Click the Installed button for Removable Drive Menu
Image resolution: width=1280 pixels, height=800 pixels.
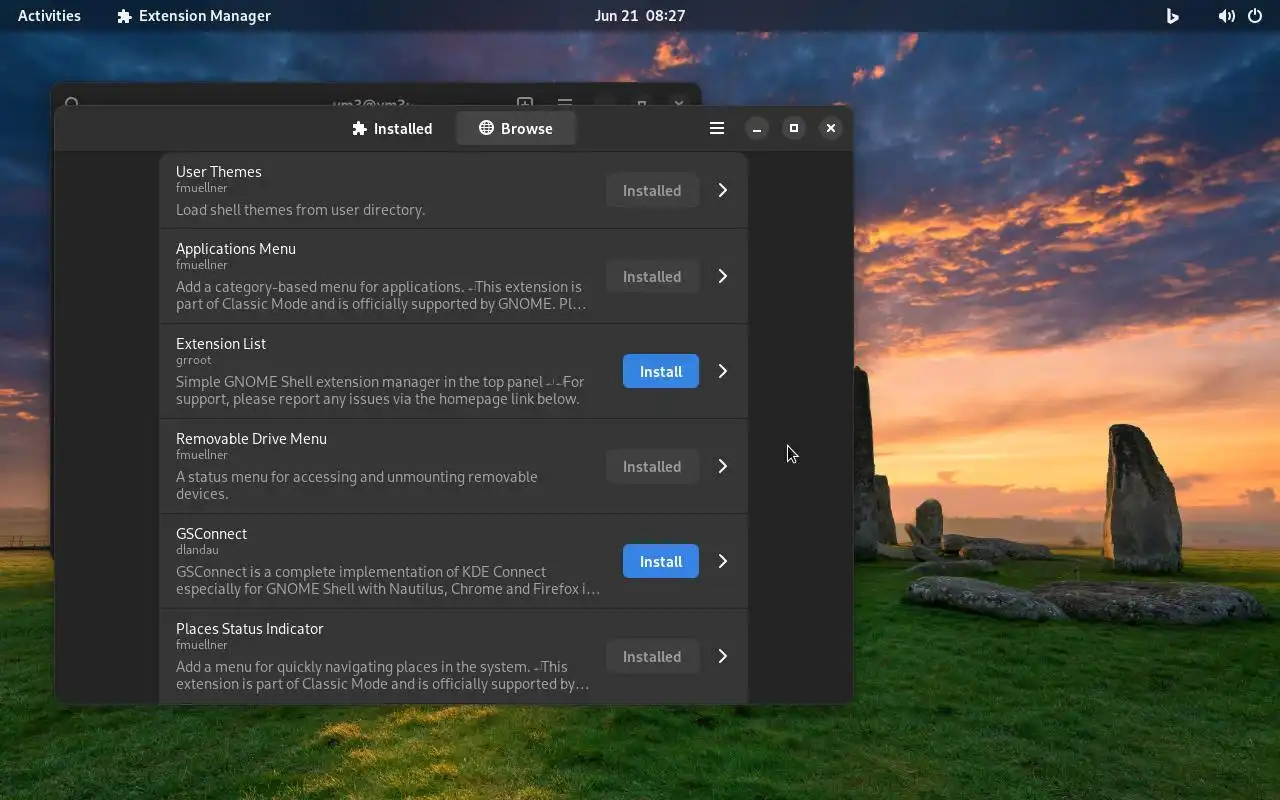pyautogui.click(x=652, y=466)
